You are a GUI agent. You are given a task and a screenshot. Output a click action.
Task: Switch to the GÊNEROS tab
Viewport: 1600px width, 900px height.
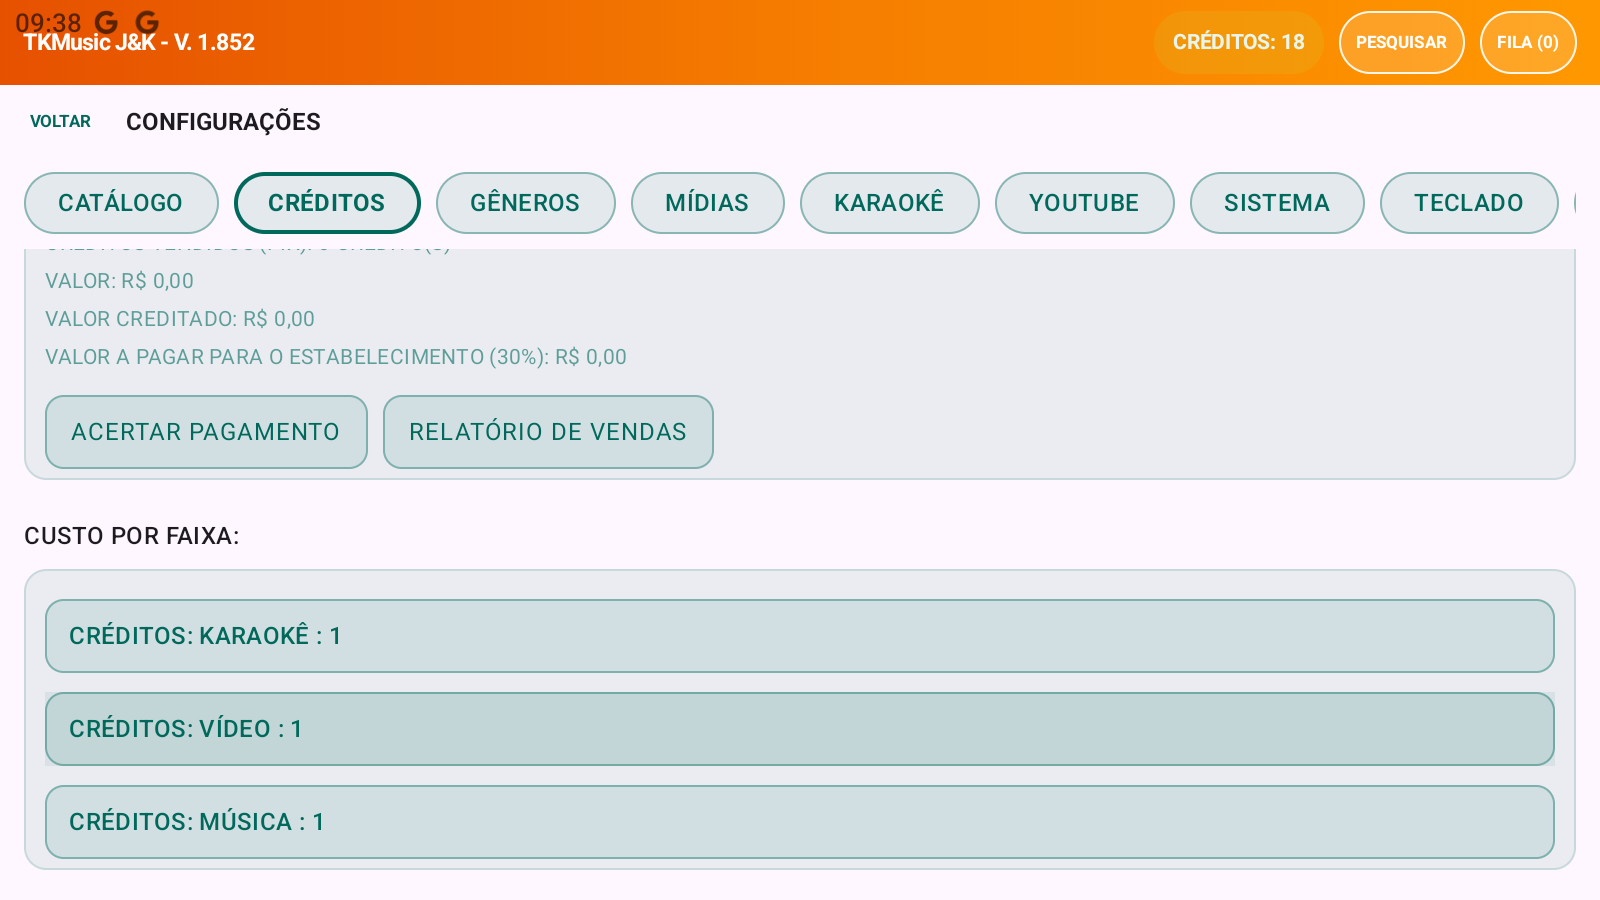(x=525, y=203)
